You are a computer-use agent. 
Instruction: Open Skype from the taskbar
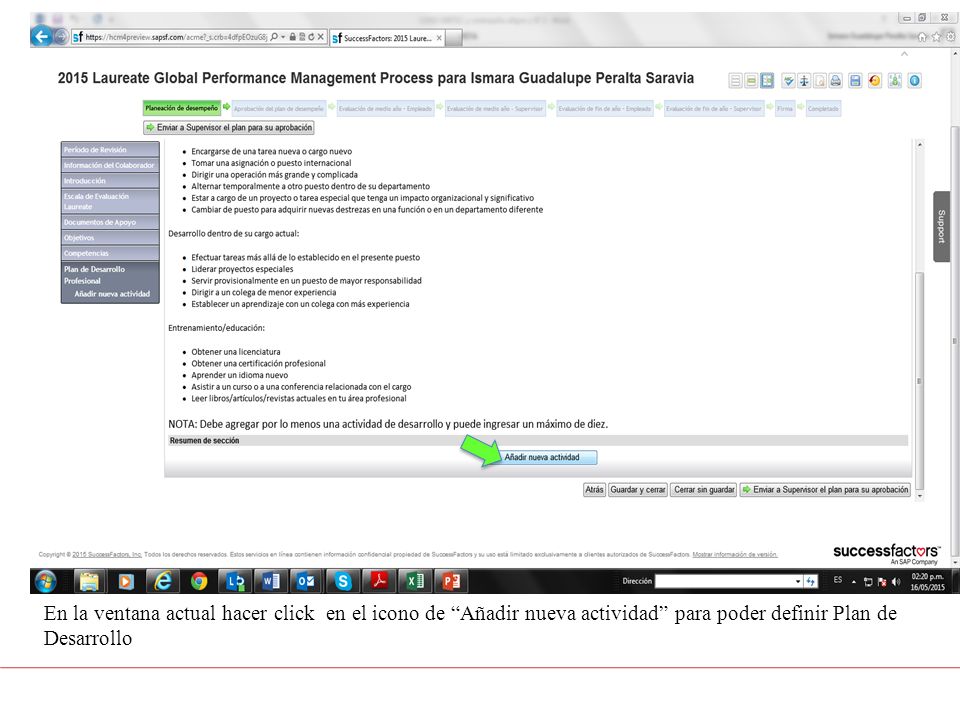click(x=343, y=581)
